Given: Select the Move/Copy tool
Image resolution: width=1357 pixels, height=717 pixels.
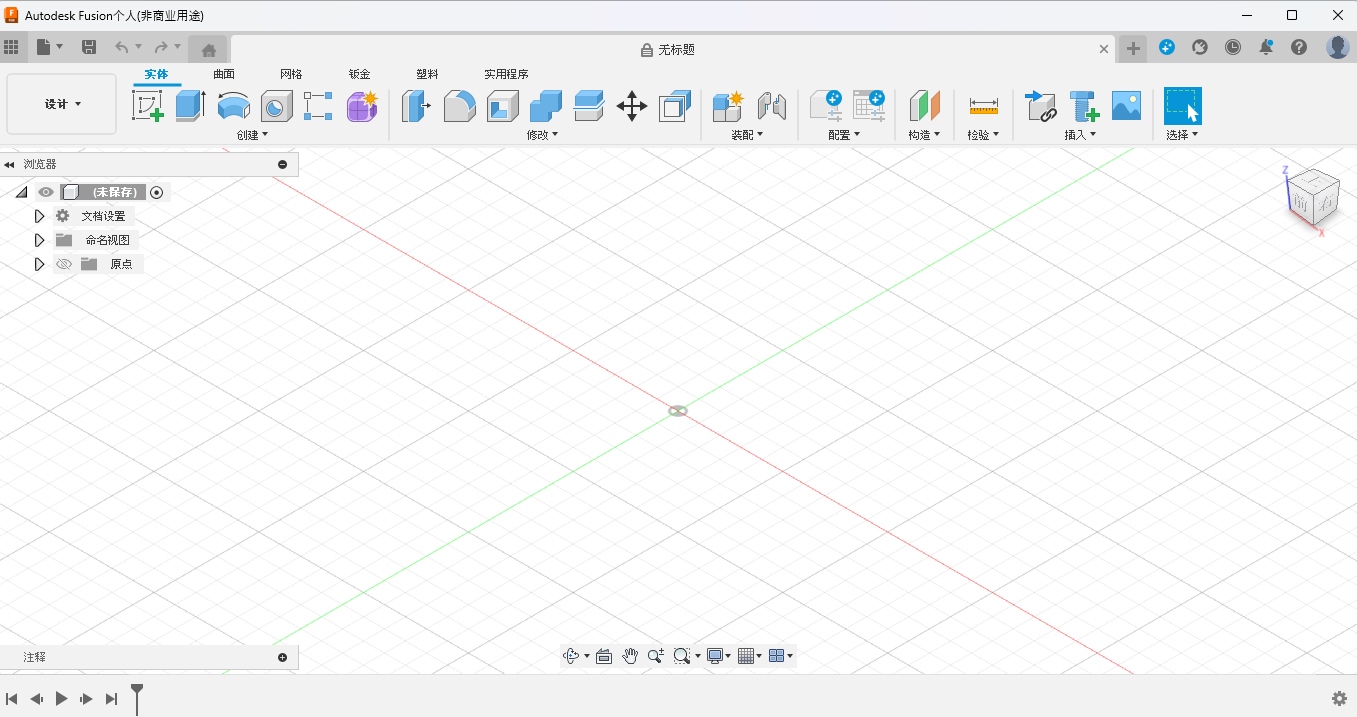Looking at the screenshot, I should [632, 106].
